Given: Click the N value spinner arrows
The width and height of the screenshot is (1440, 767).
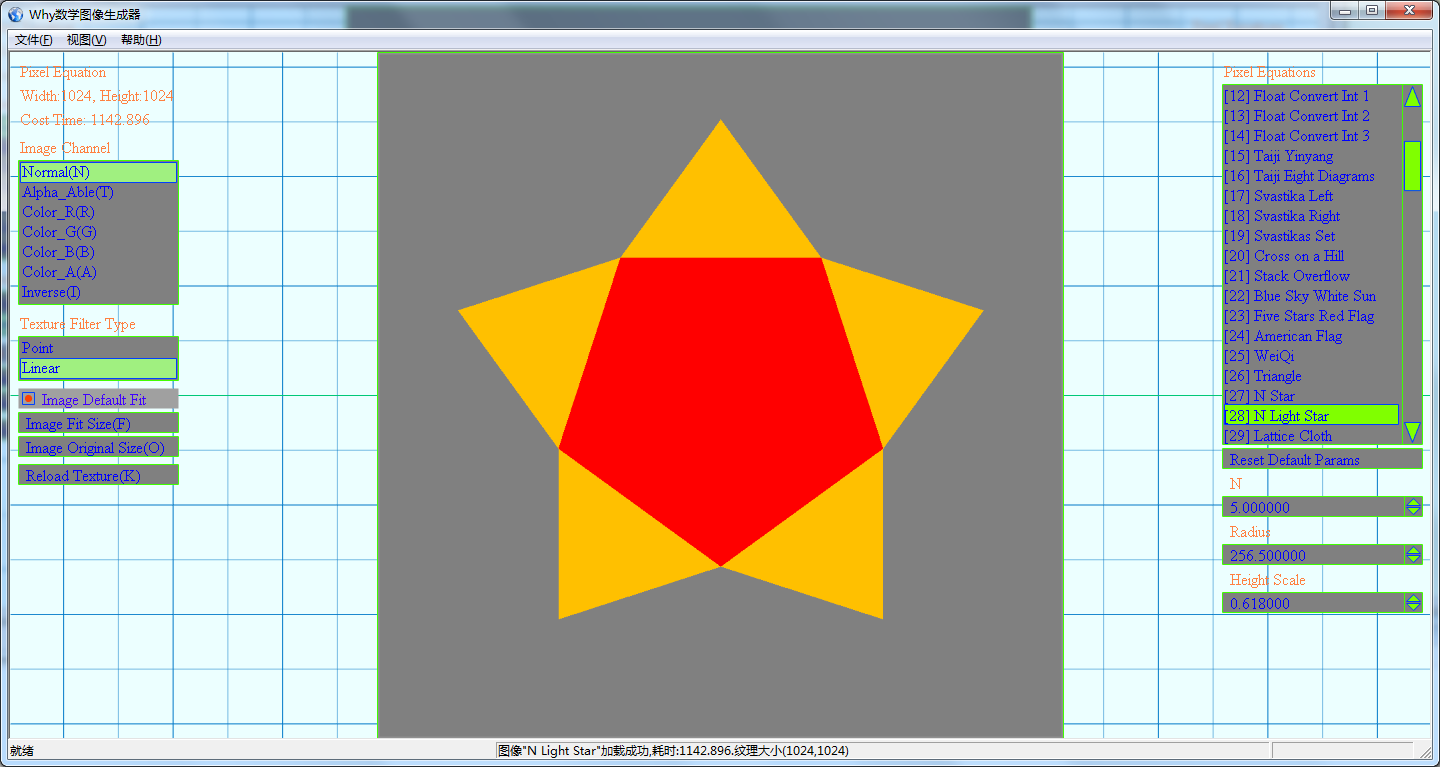Looking at the screenshot, I should (x=1413, y=507).
